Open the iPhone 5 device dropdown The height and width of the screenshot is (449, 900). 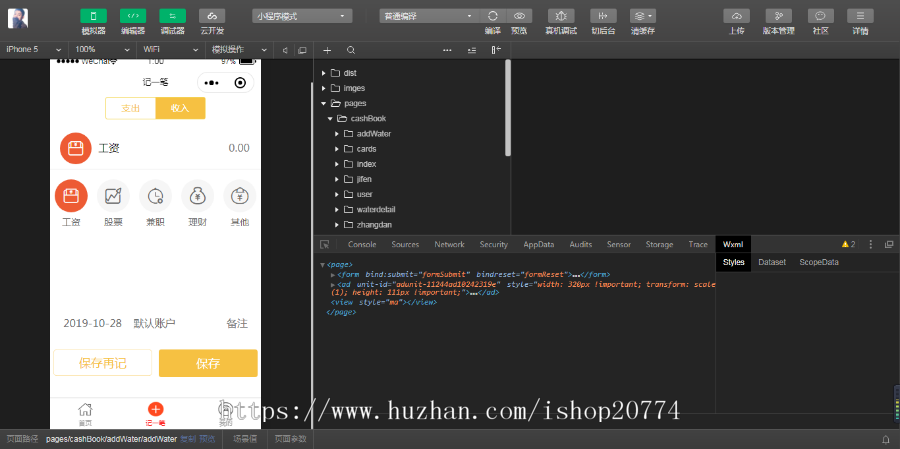coord(32,49)
